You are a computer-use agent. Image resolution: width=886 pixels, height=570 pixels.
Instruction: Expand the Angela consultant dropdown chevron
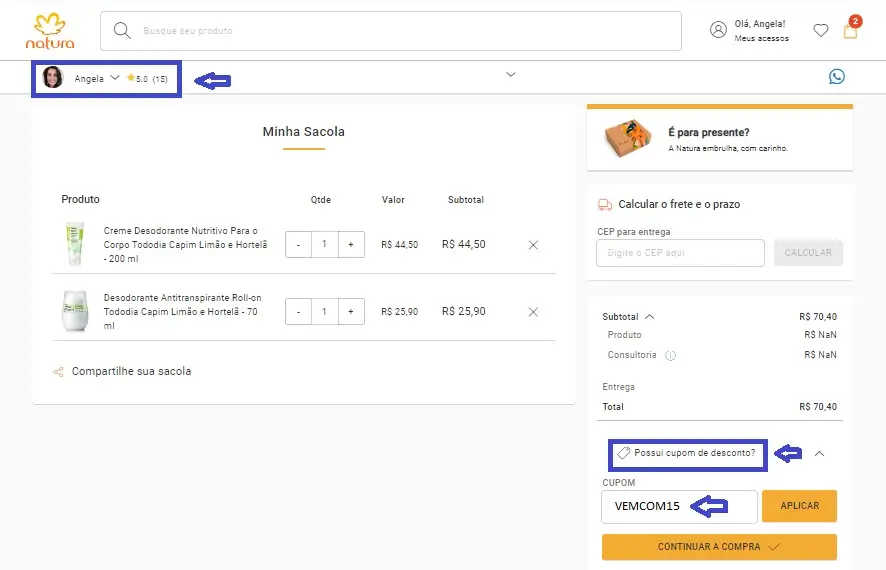coord(115,77)
